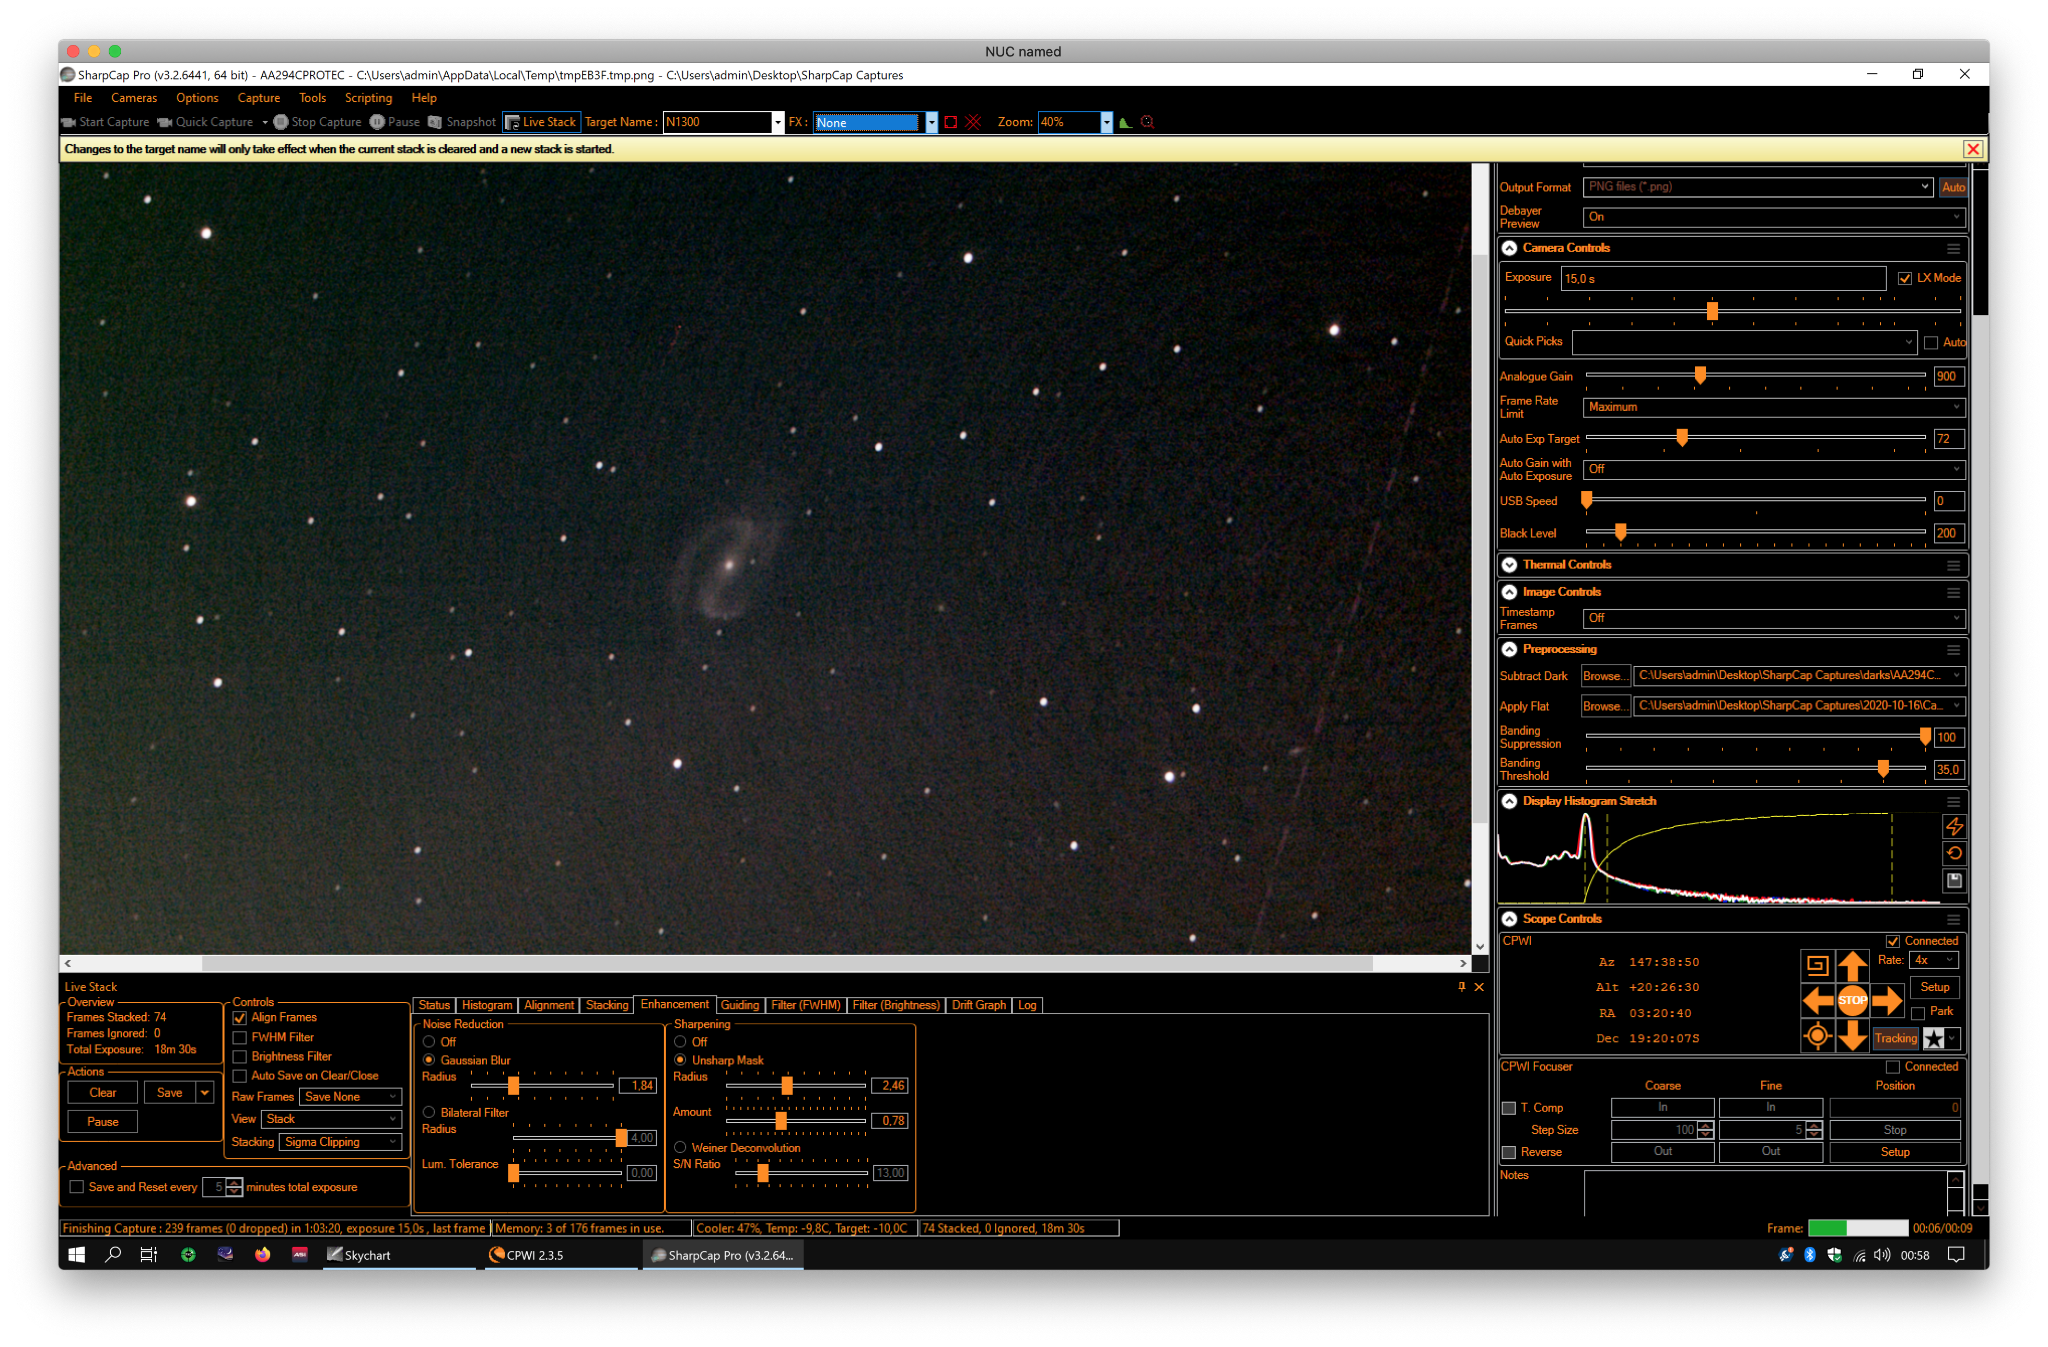Viewport: 2048px width, 1347px height.
Task: Click the Tracking button
Action: coord(1896,1038)
